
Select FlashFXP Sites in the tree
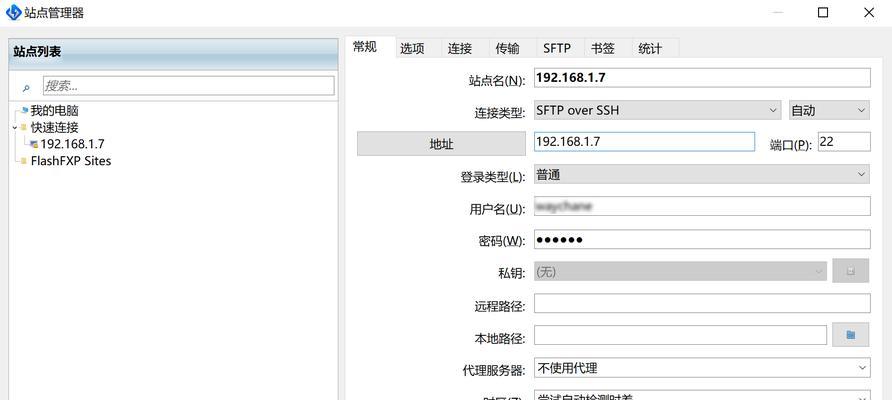pos(71,161)
